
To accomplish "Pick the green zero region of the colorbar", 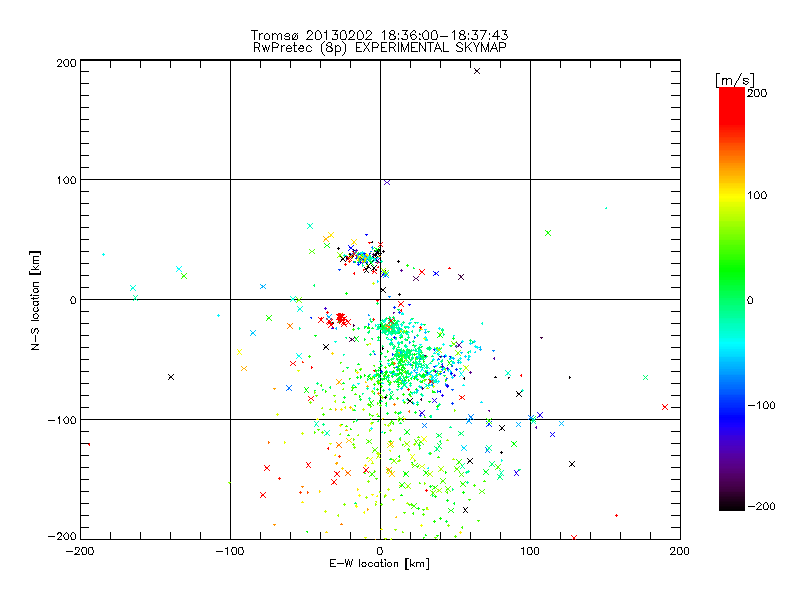I will tap(732, 299).
